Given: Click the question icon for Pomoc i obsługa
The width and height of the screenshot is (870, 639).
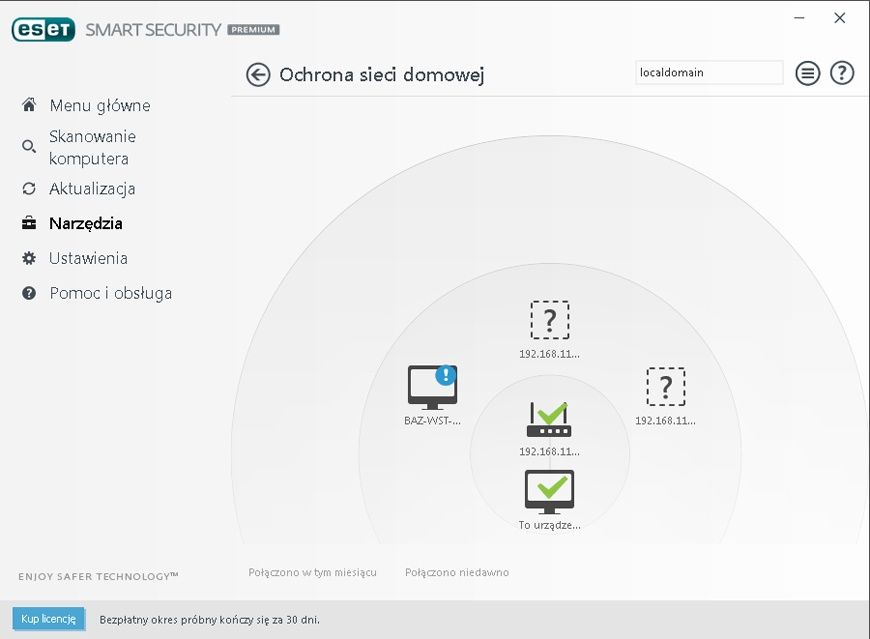Looking at the screenshot, I should pos(29,293).
